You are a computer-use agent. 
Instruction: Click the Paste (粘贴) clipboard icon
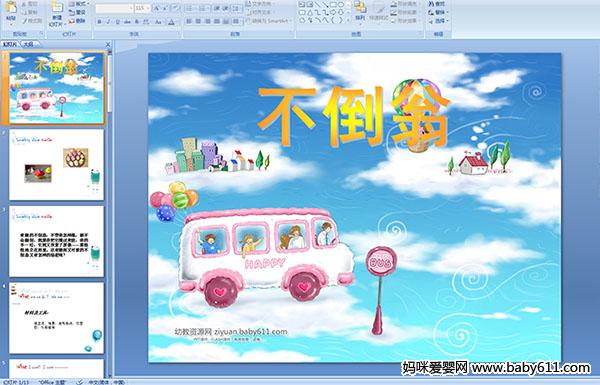(11, 8)
